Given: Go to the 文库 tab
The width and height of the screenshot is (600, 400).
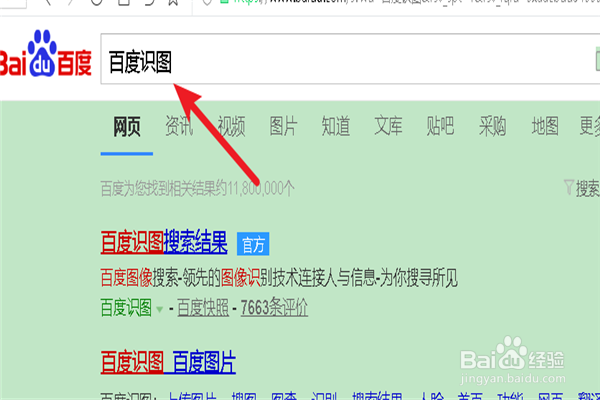Looking at the screenshot, I should (x=388, y=126).
